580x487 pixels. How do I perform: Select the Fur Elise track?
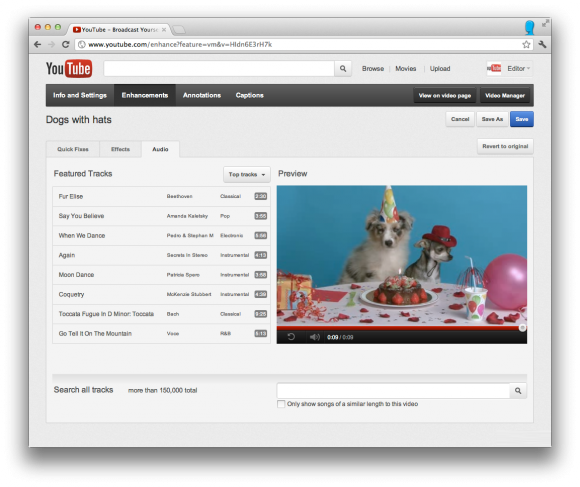pos(161,196)
